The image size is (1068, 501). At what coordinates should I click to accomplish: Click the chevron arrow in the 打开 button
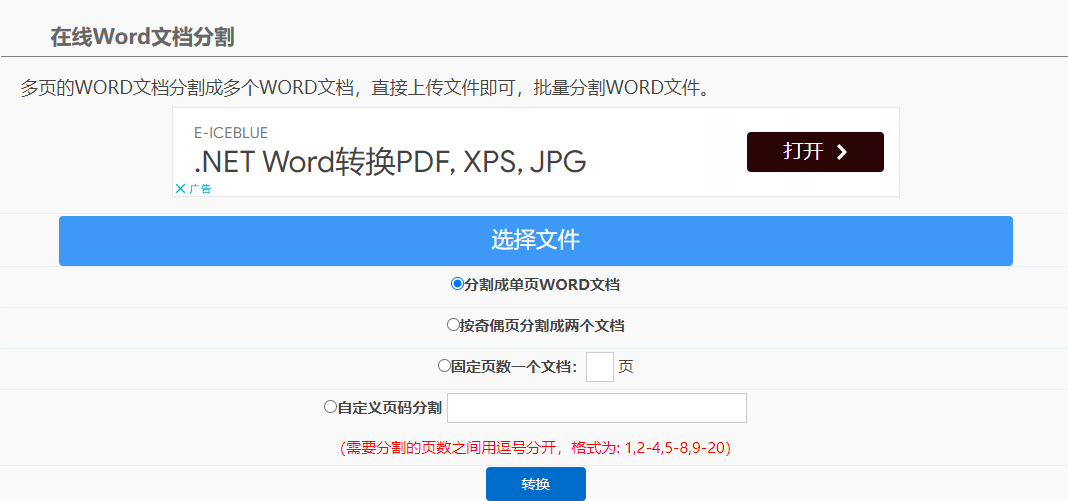point(841,152)
